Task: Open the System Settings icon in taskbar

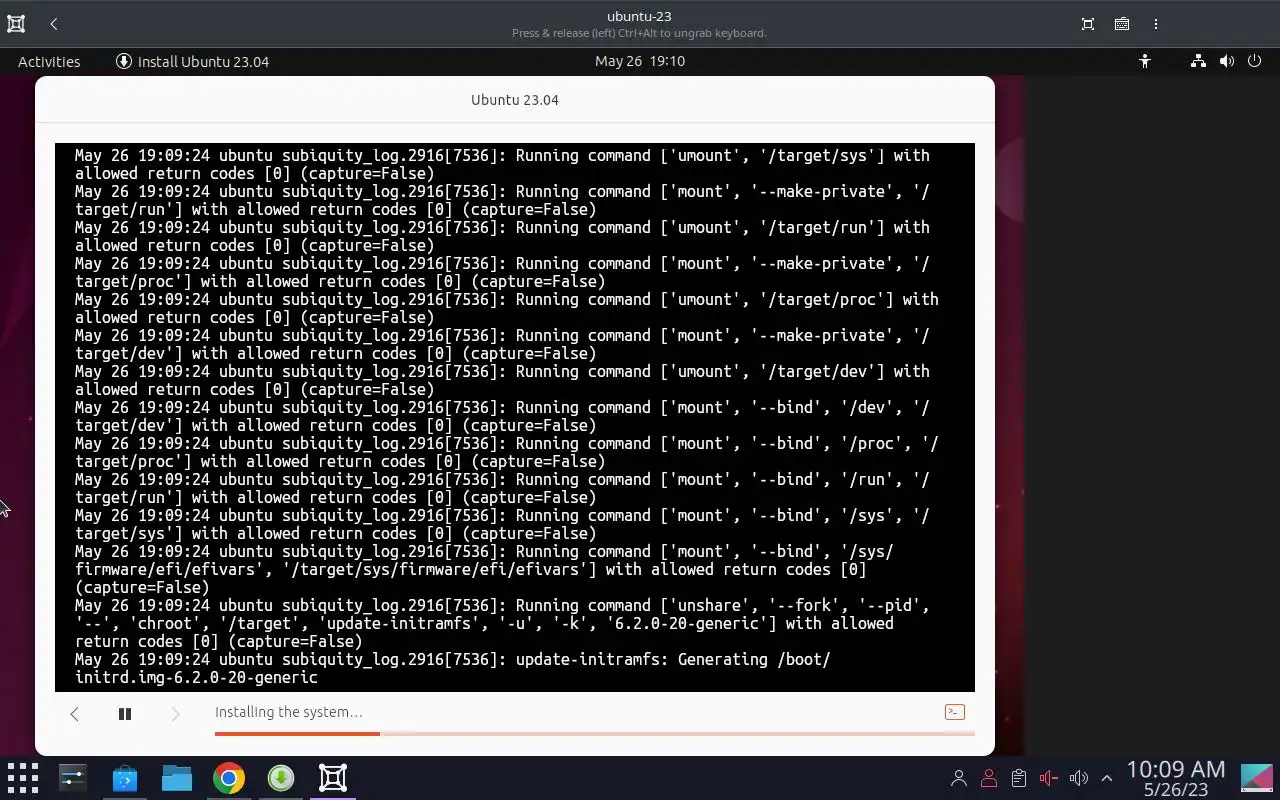Action: 73,778
